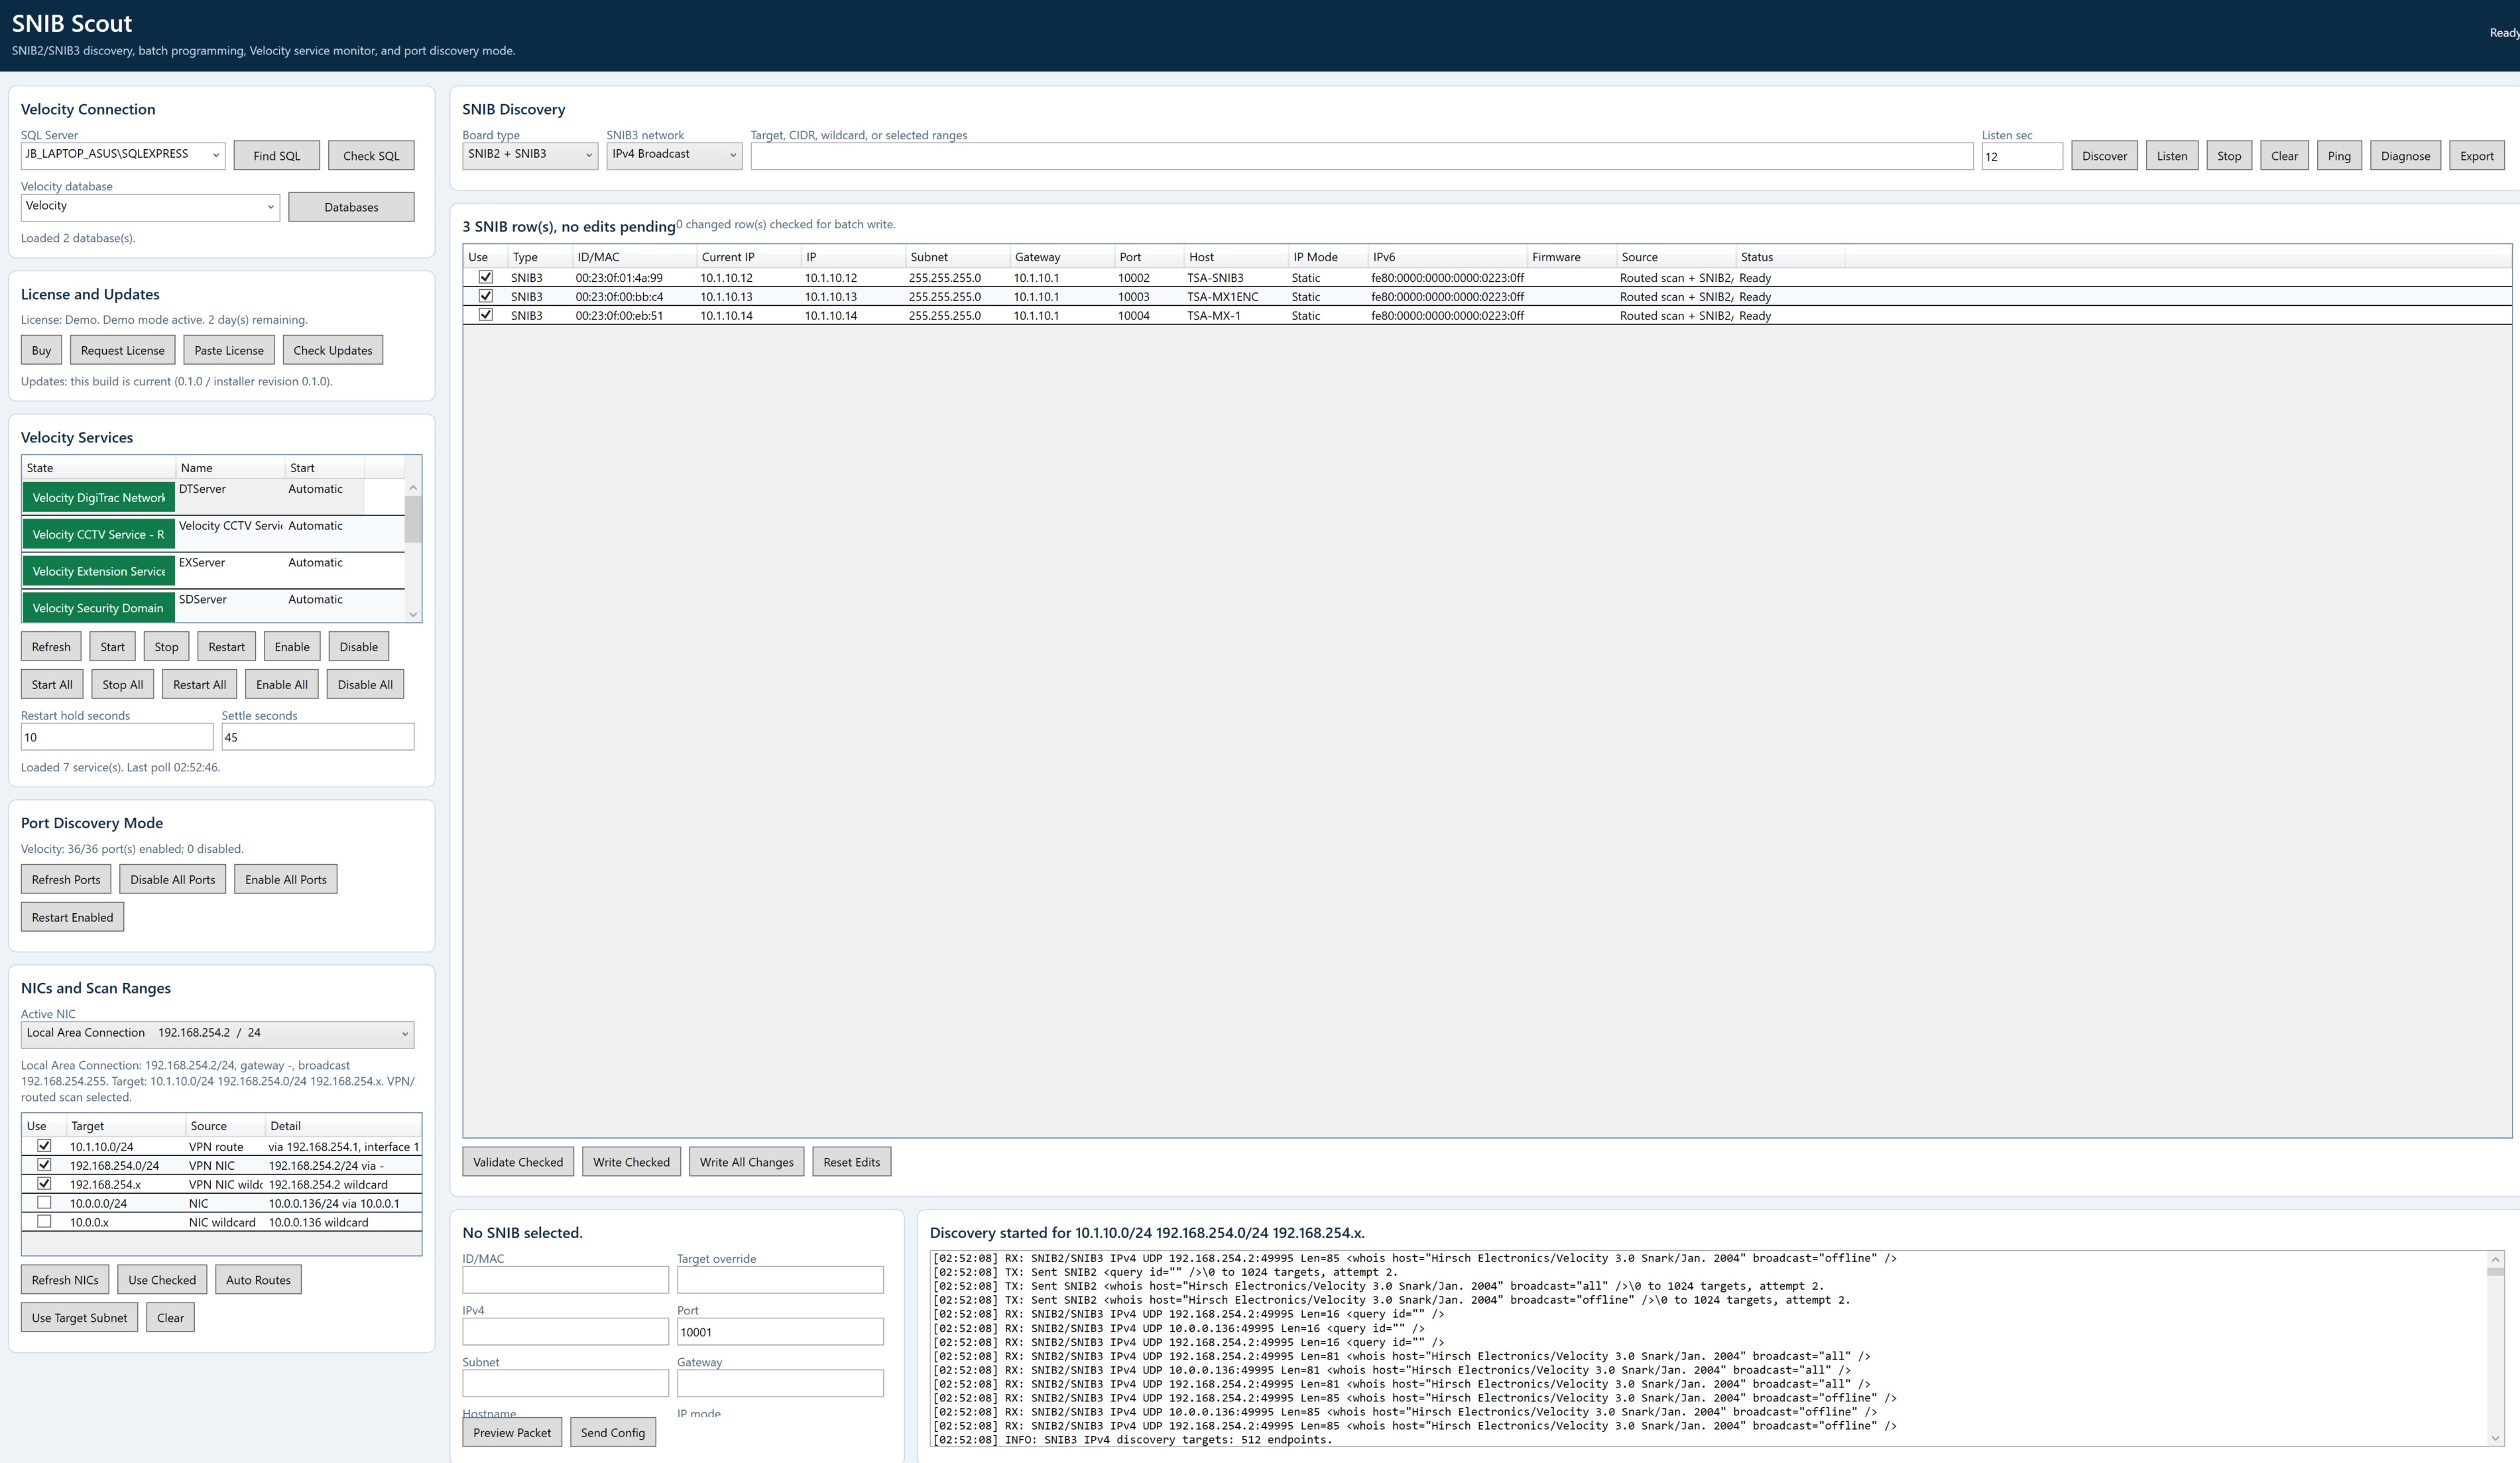The image size is (2520, 1463).
Task: Select Velocity Extension Service row
Action: [213, 571]
